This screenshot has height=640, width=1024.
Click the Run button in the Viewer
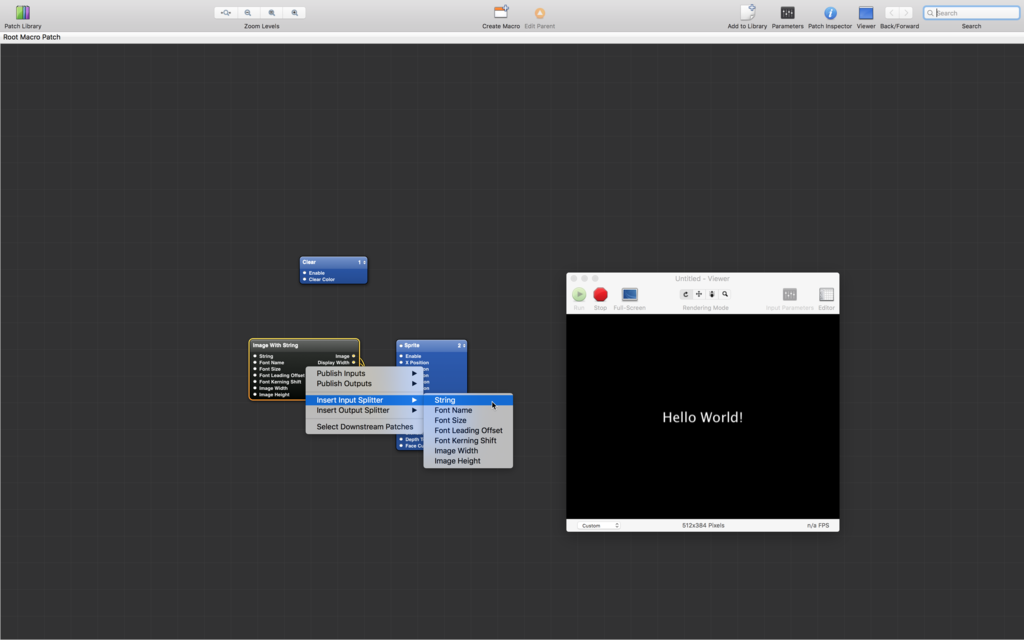(x=579, y=295)
